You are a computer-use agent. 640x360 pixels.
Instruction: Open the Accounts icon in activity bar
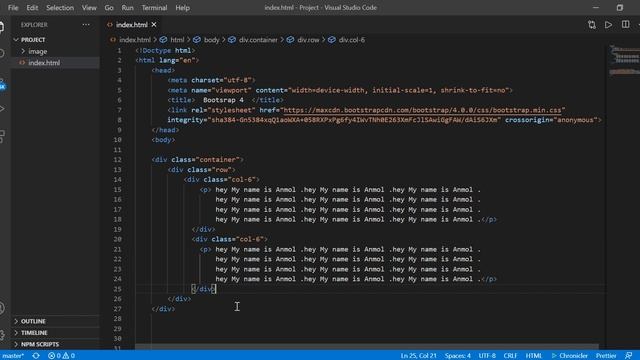point(2,307)
